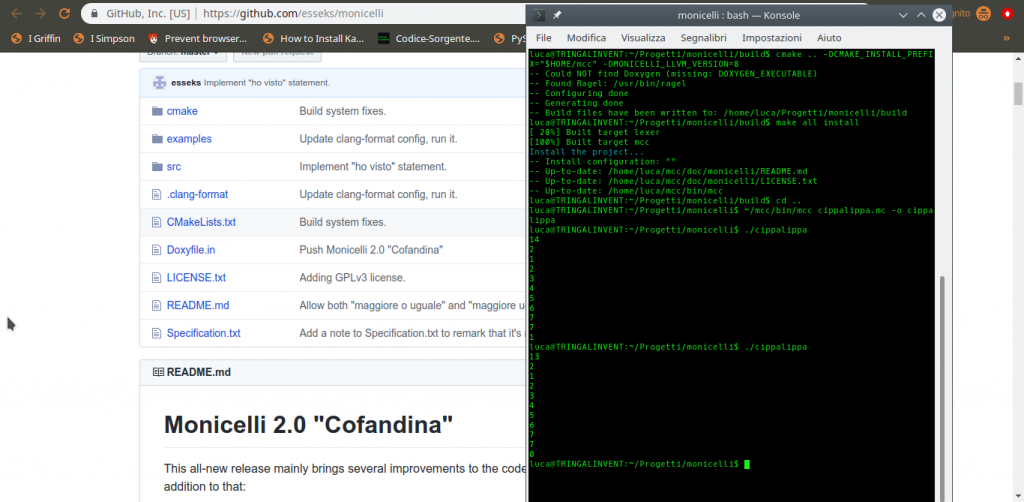Open the Branch: master dropdown
Viewport: 1024px width, 502px height.
tap(183, 53)
